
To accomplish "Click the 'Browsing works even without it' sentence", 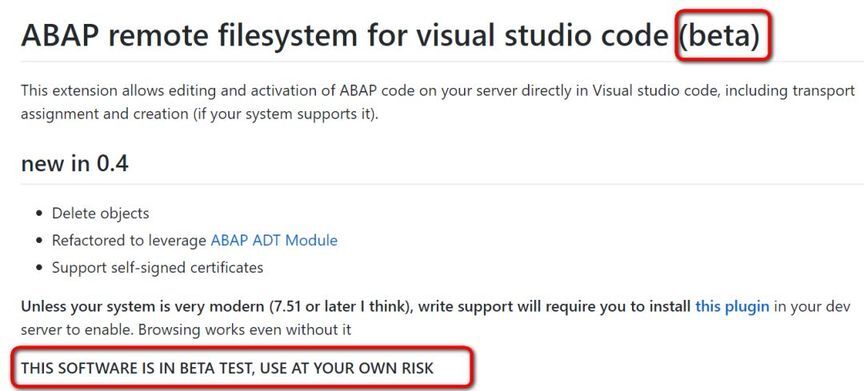I will coord(245,330).
